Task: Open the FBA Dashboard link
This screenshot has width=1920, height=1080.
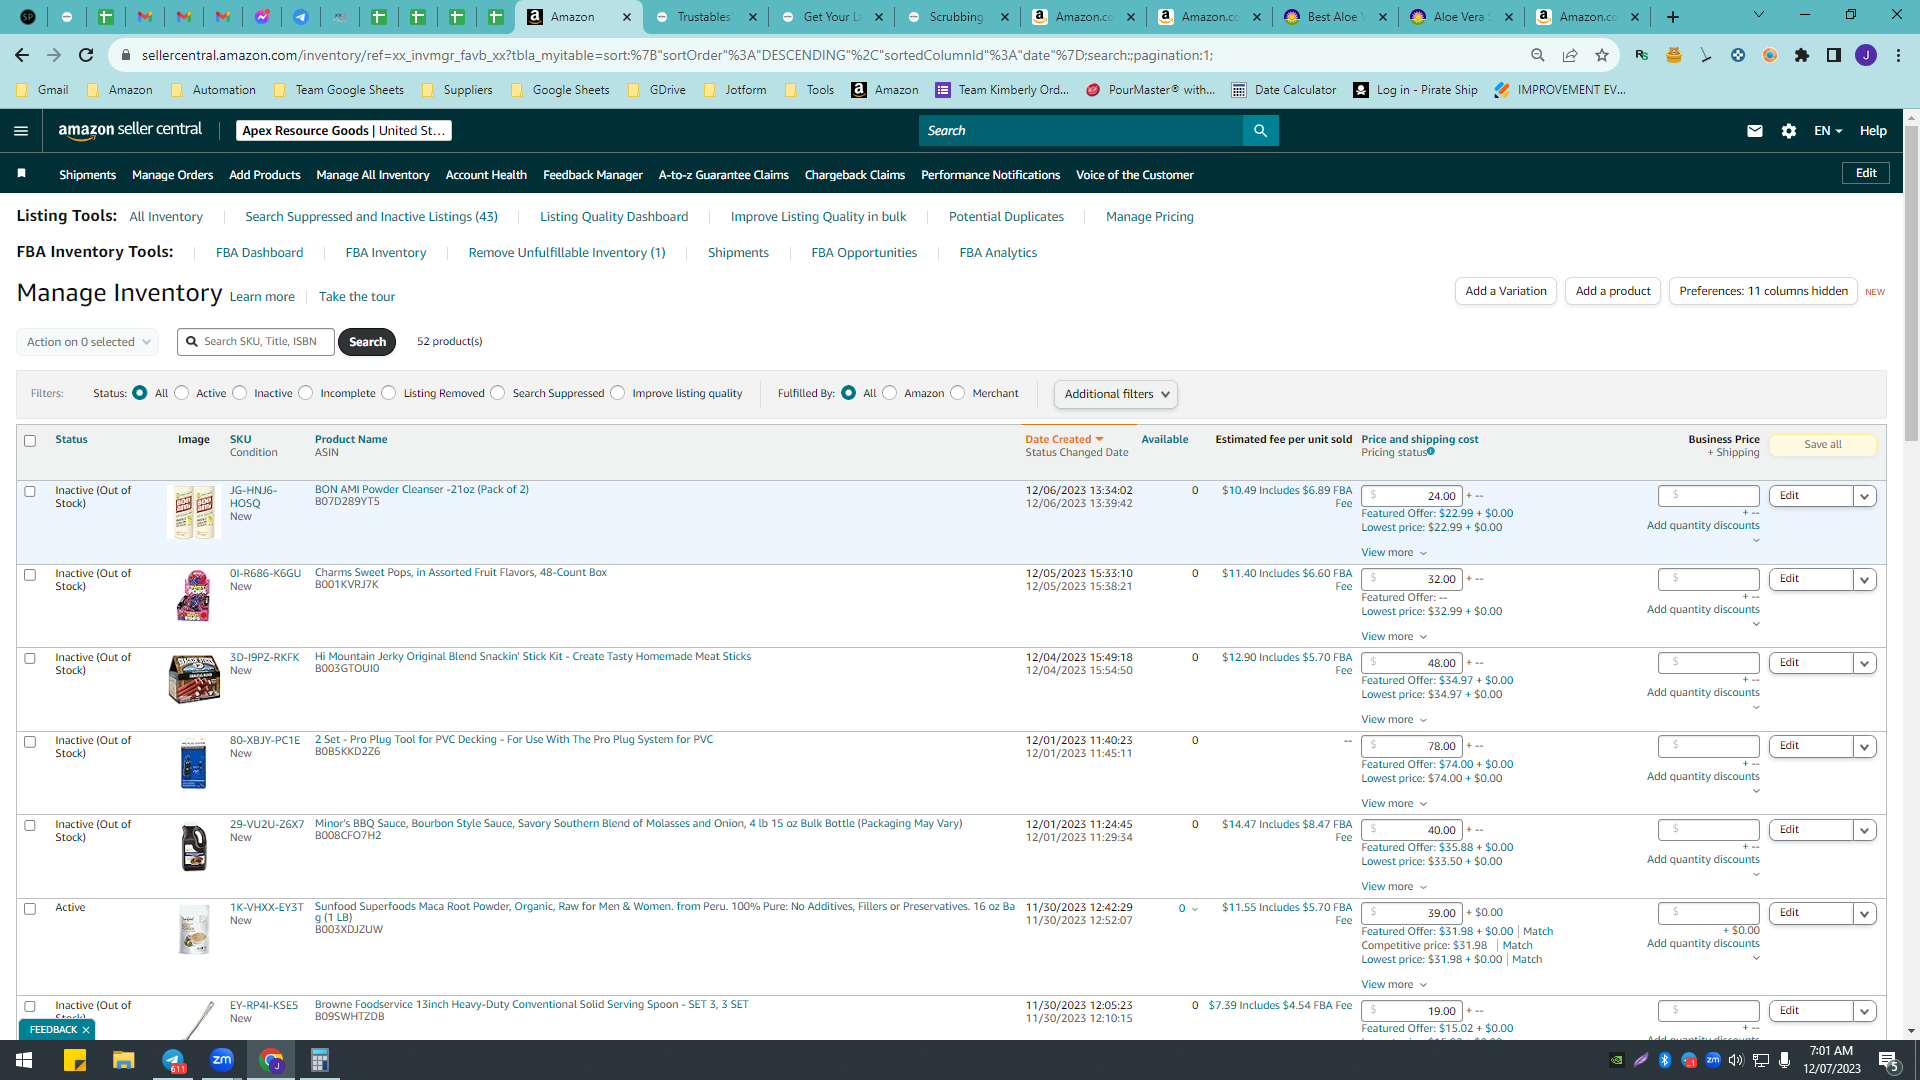Action: point(260,253)
